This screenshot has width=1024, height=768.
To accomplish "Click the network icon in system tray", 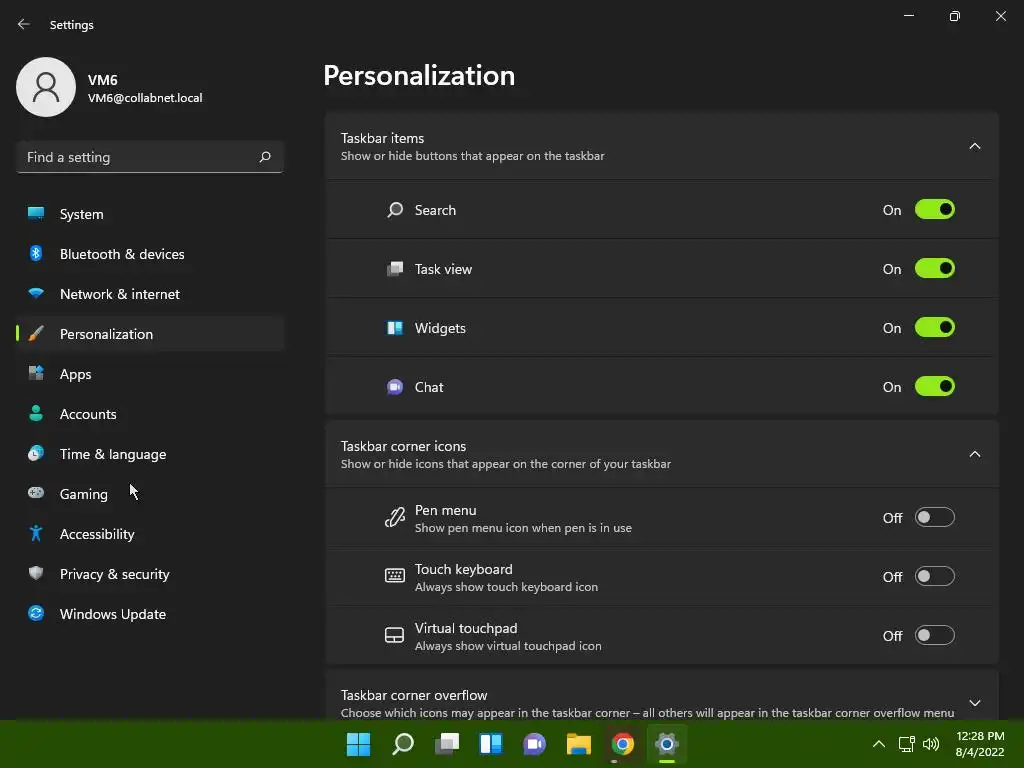I will tap(906, 744).
